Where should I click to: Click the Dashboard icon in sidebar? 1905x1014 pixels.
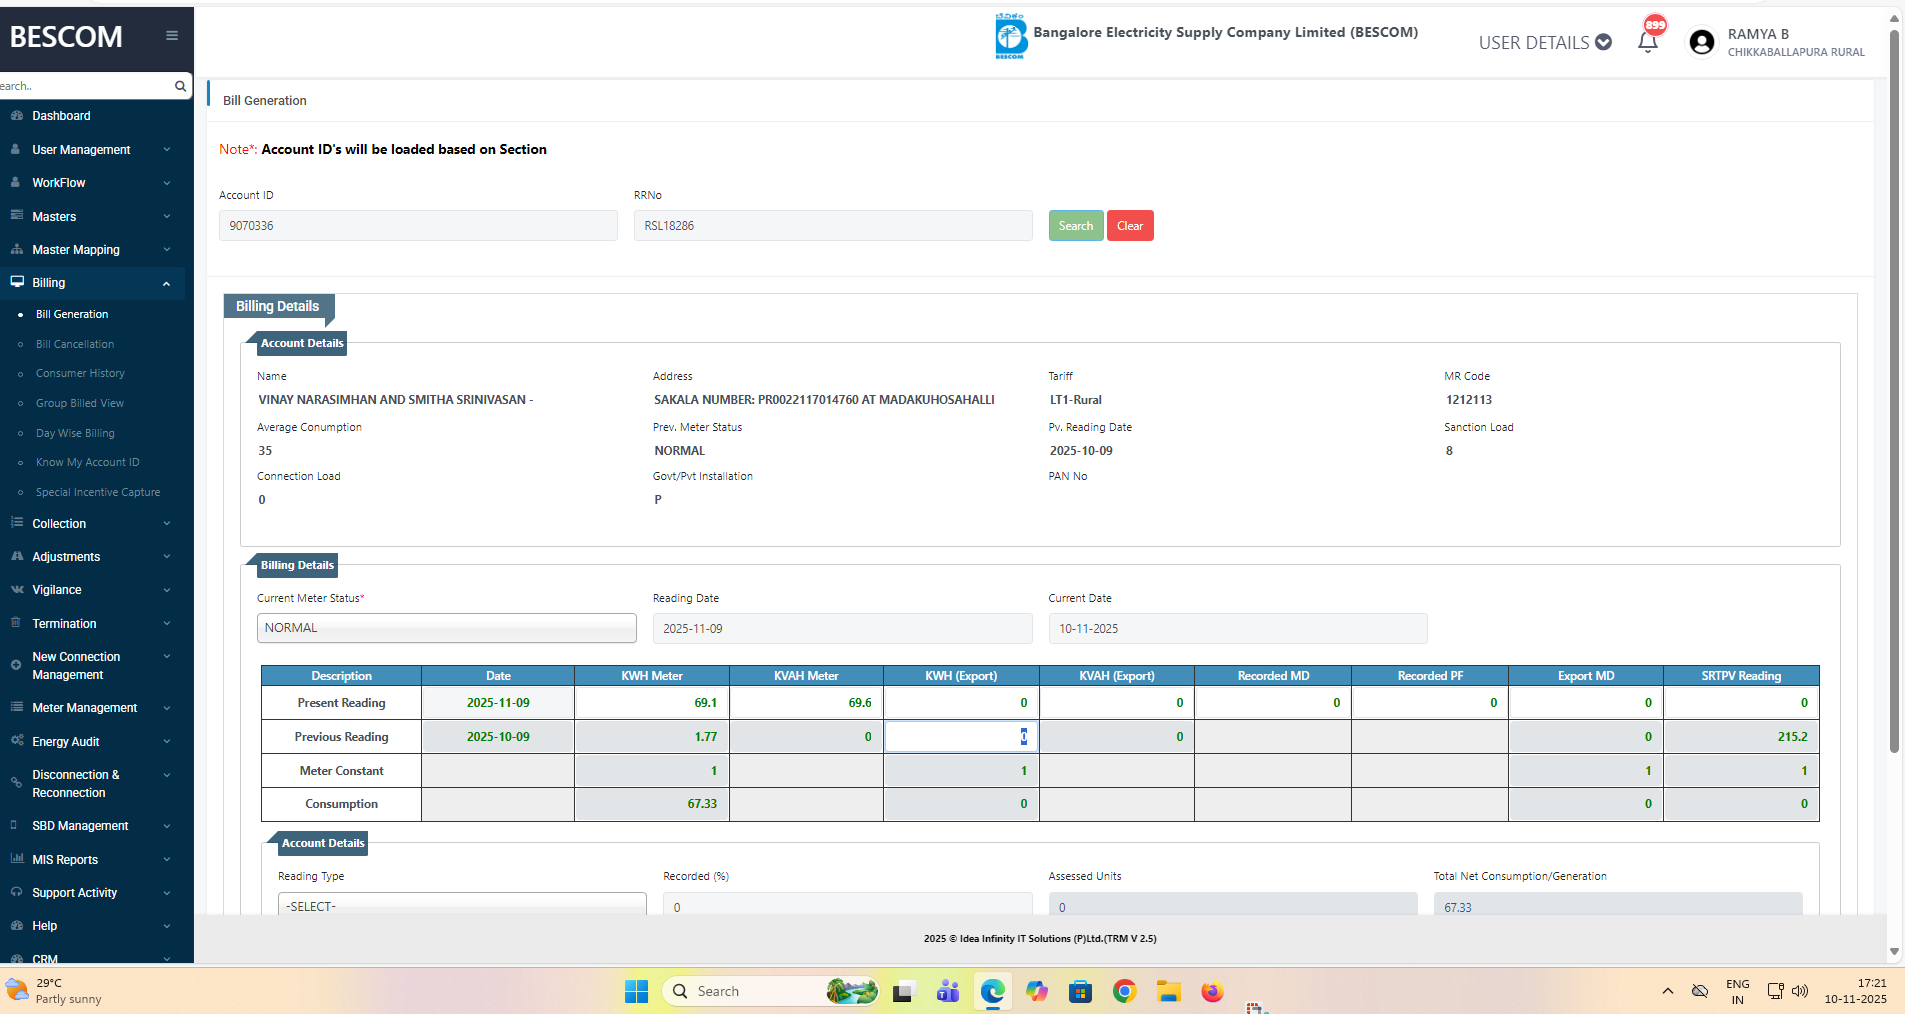coord(16,116)
